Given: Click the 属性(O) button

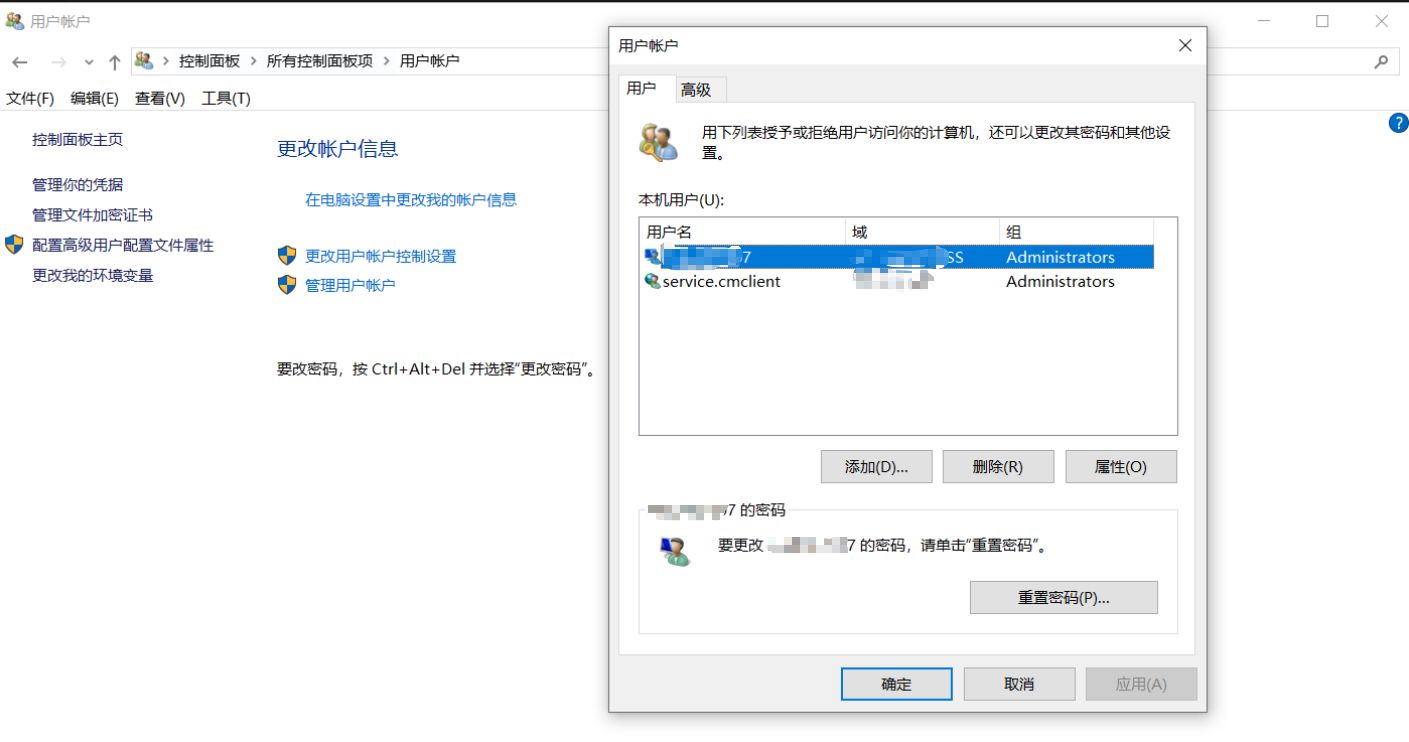Looking at the screenshot, I should point(1121,466).
